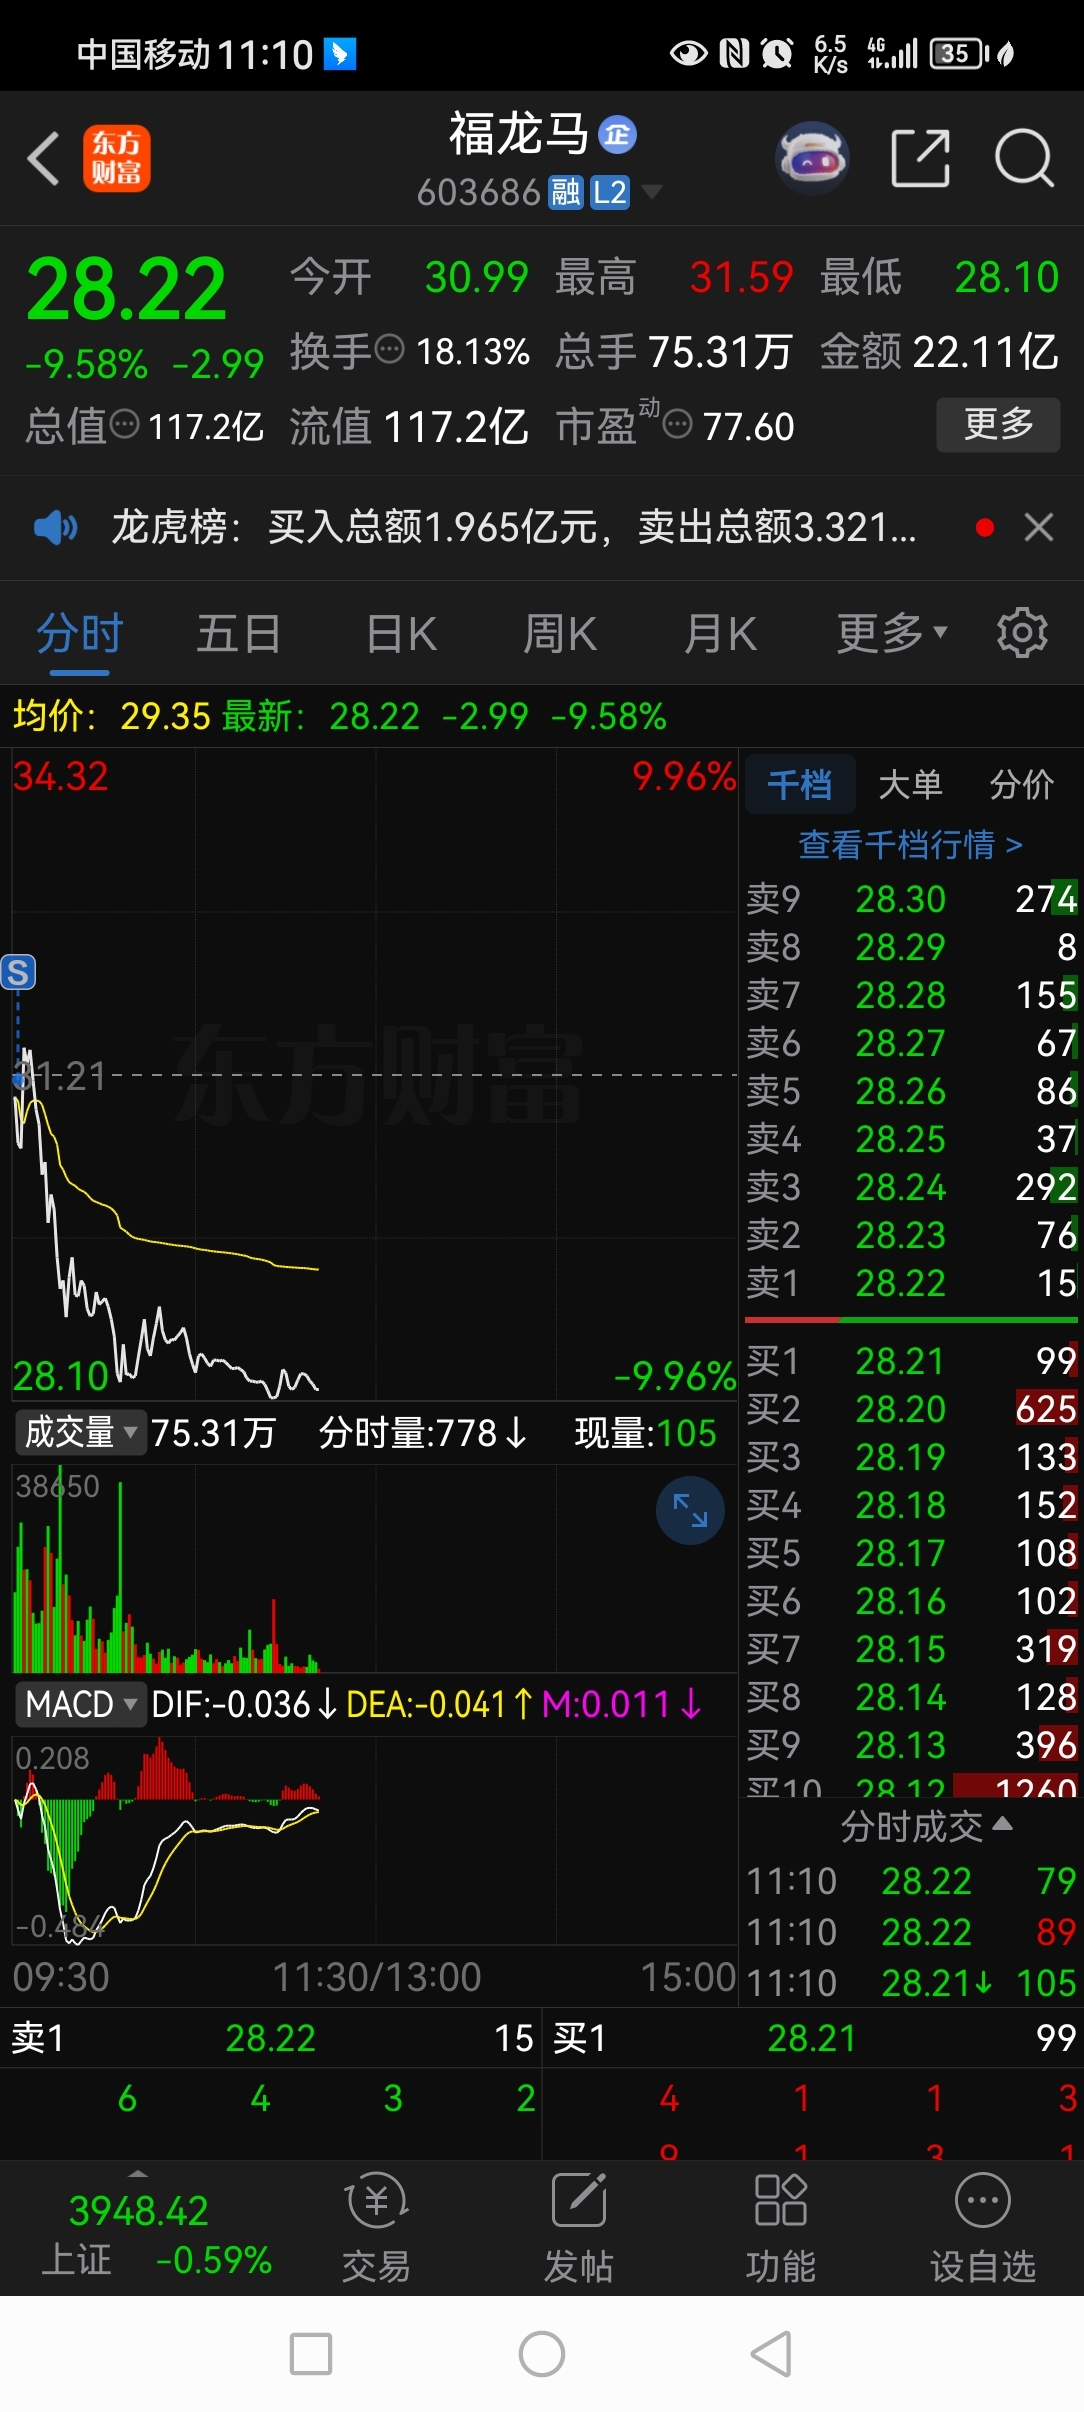Tap Android home circle button
The height and width of the screenshot is (2412, 1084).
(x=542, y=2354)
